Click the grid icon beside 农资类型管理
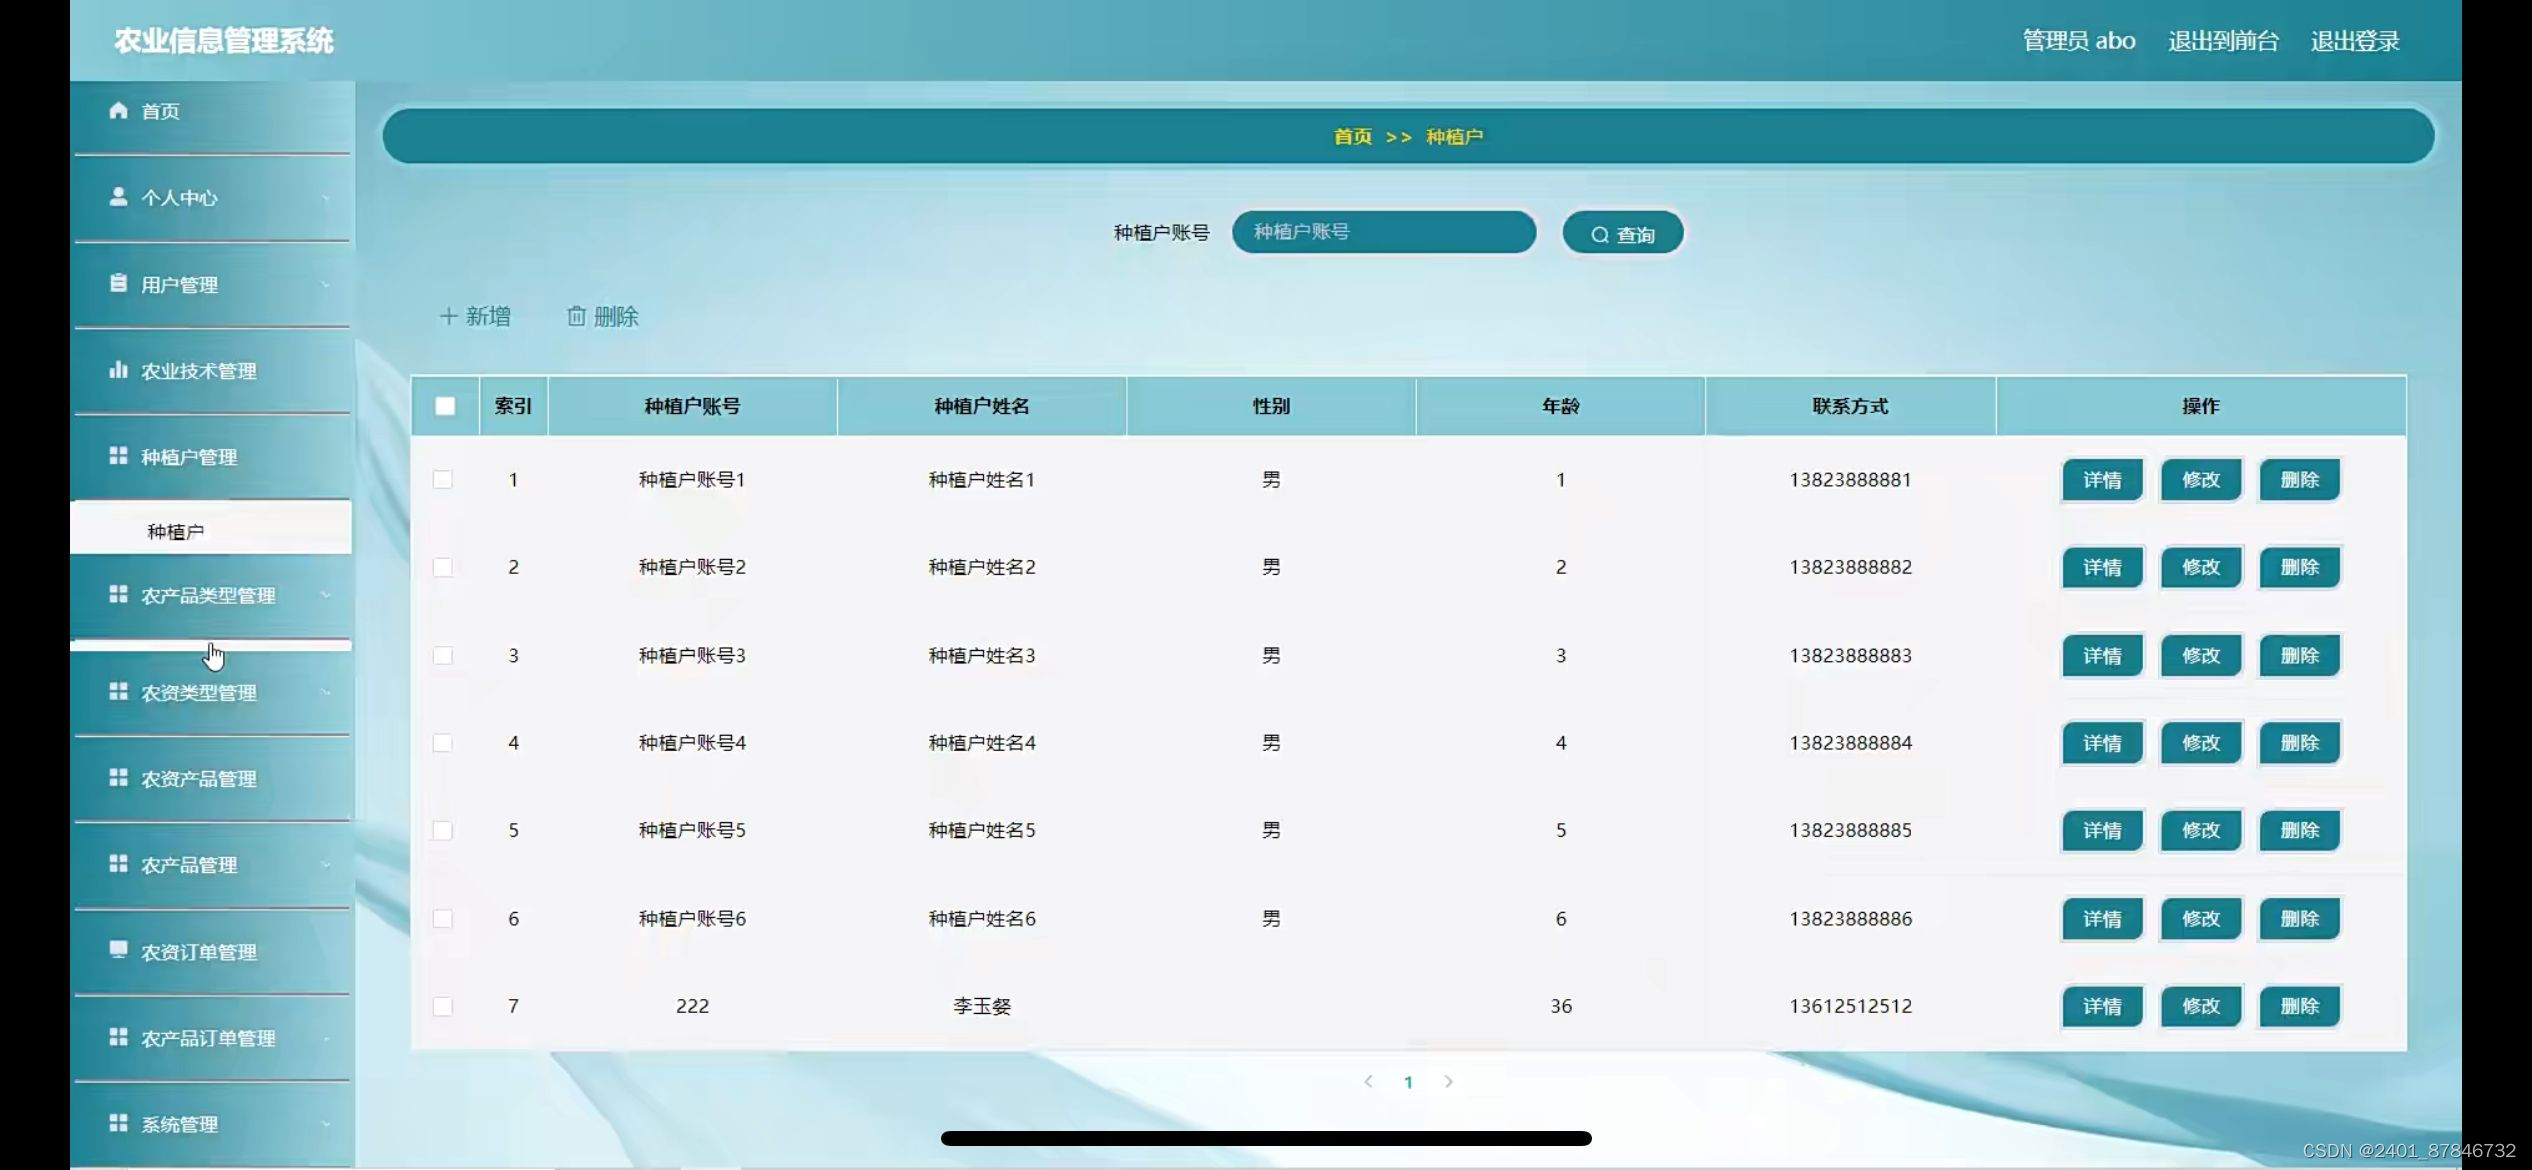This screenshot has width=2532, height=1170. tap(118, 691)
